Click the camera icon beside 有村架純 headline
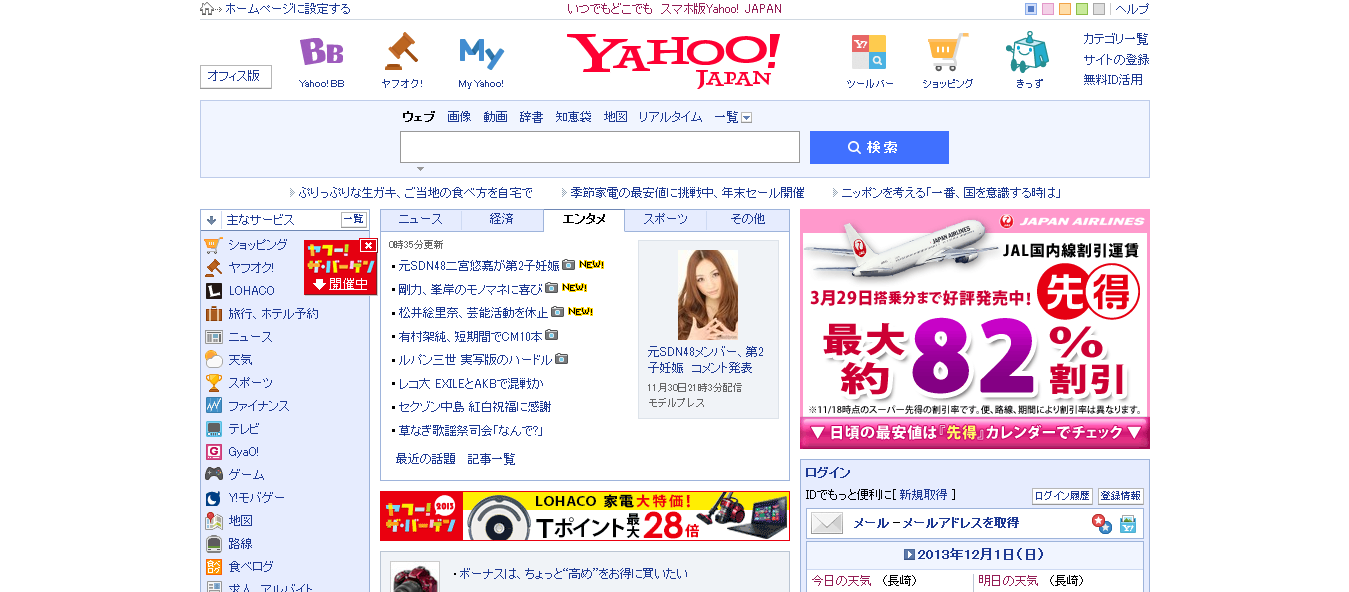 point(551,336)
